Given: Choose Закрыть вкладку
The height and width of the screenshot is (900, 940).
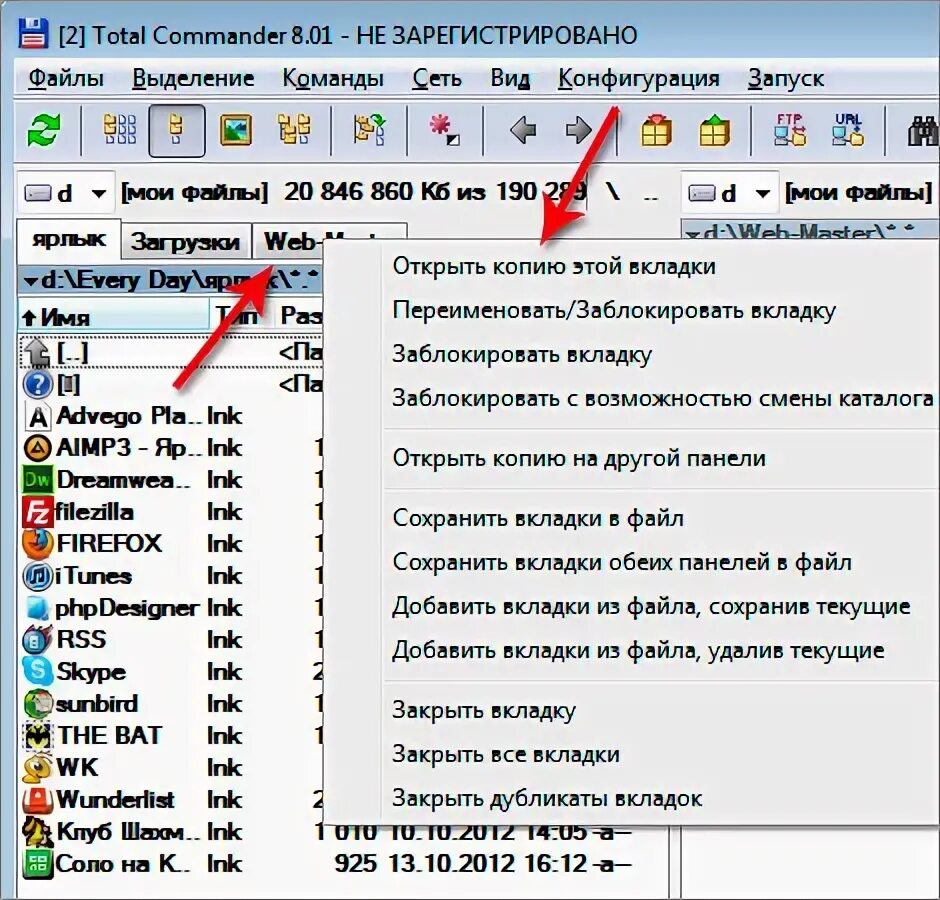Looking at the screenshot, I should click(631, 711).
